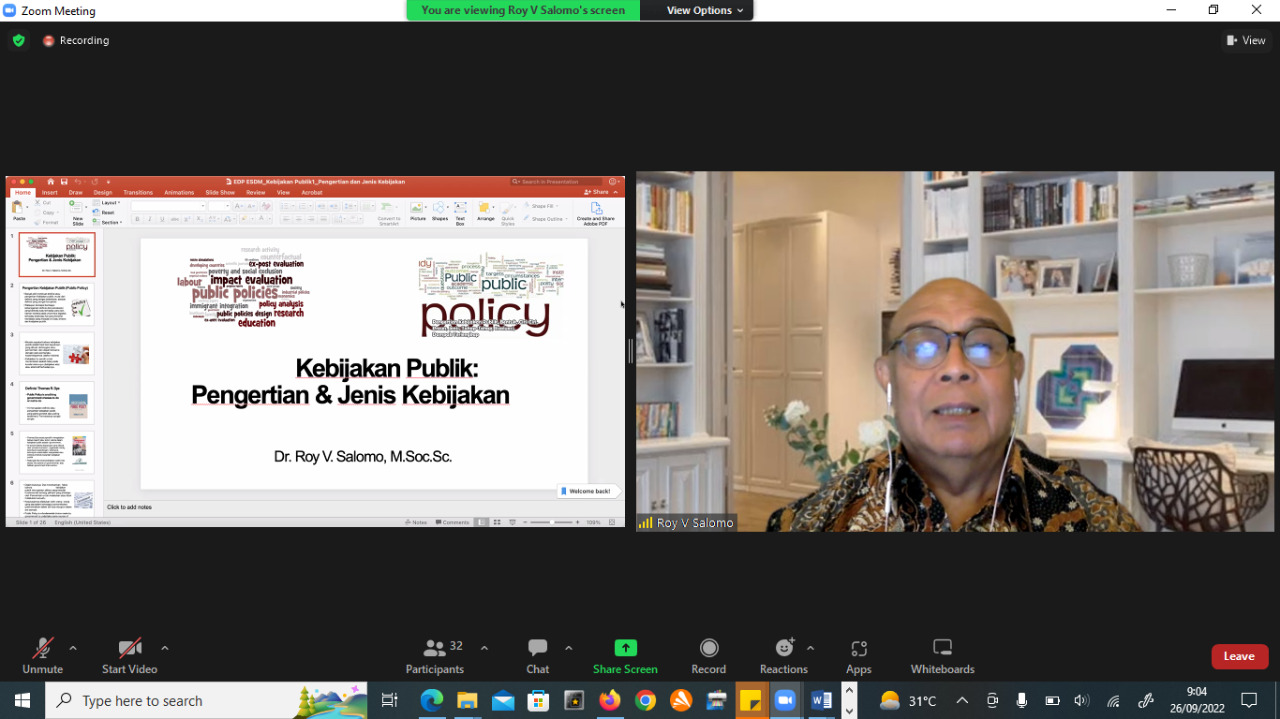Click the View layout button

click(x=1246, y=40)
